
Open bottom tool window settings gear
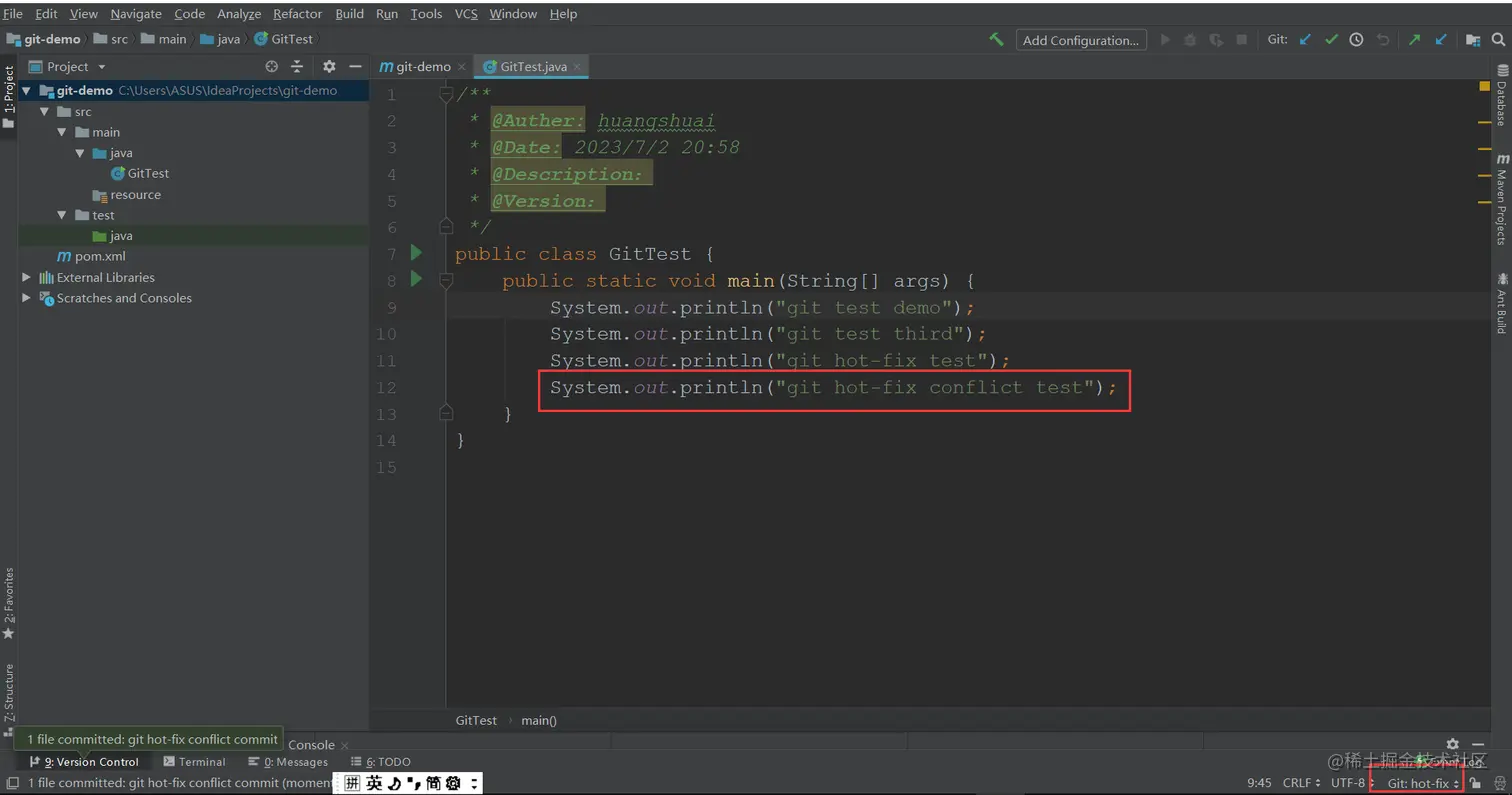pyautogui.click(x=1453, y=744)
